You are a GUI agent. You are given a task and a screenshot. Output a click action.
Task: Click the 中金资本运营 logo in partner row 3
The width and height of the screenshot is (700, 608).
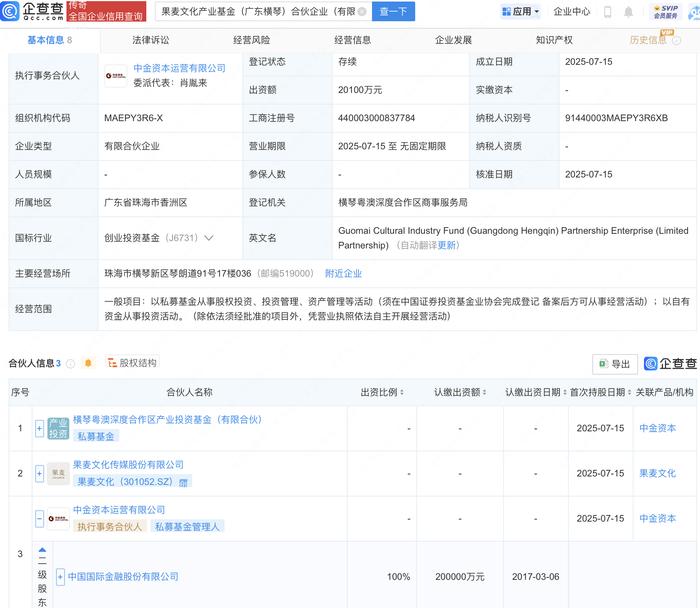pyautogui.click(x=58, y=519)
